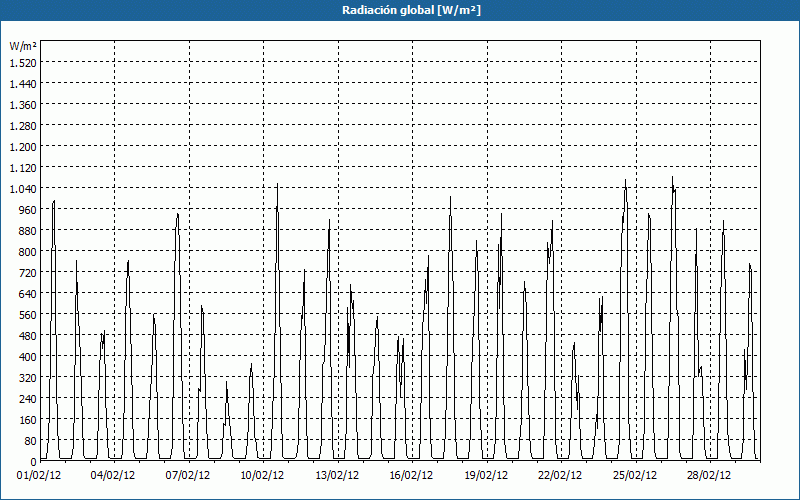The width and height of the screenshot is (800, 500).
Task: Click the 01/02/12 date label
Action: point(39,476)
